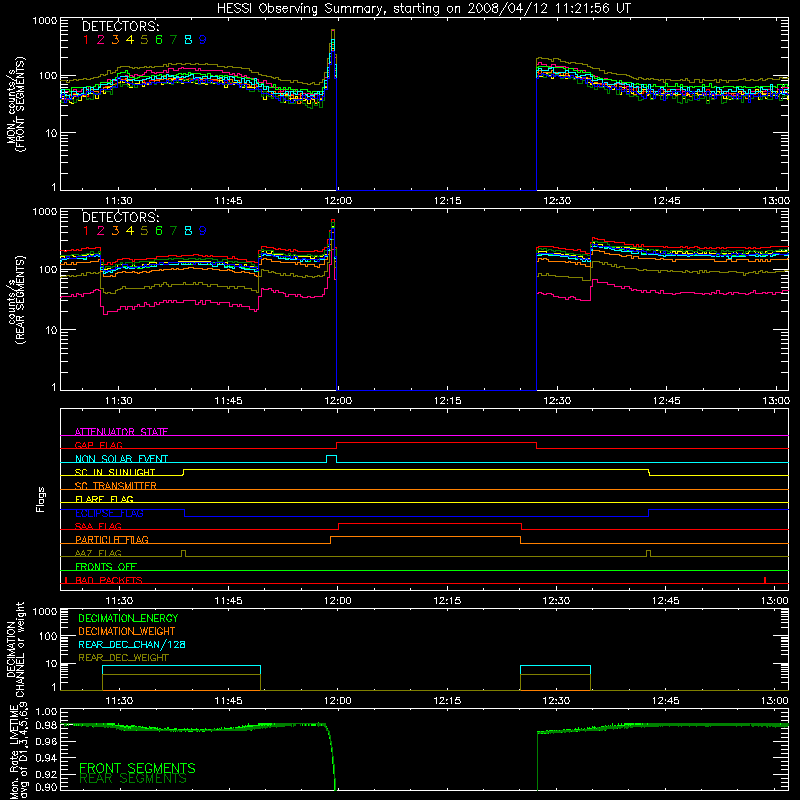Click the 0.94 livetime axis tick label
This screenshot has height=800, width=800.
pos(46,757)
